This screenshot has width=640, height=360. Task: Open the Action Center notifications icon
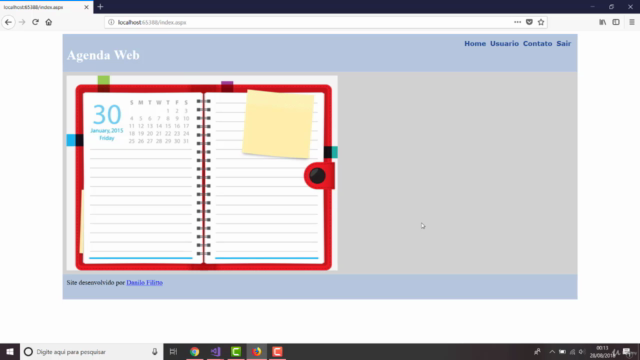pyautogui.click(x=627, y=351)
